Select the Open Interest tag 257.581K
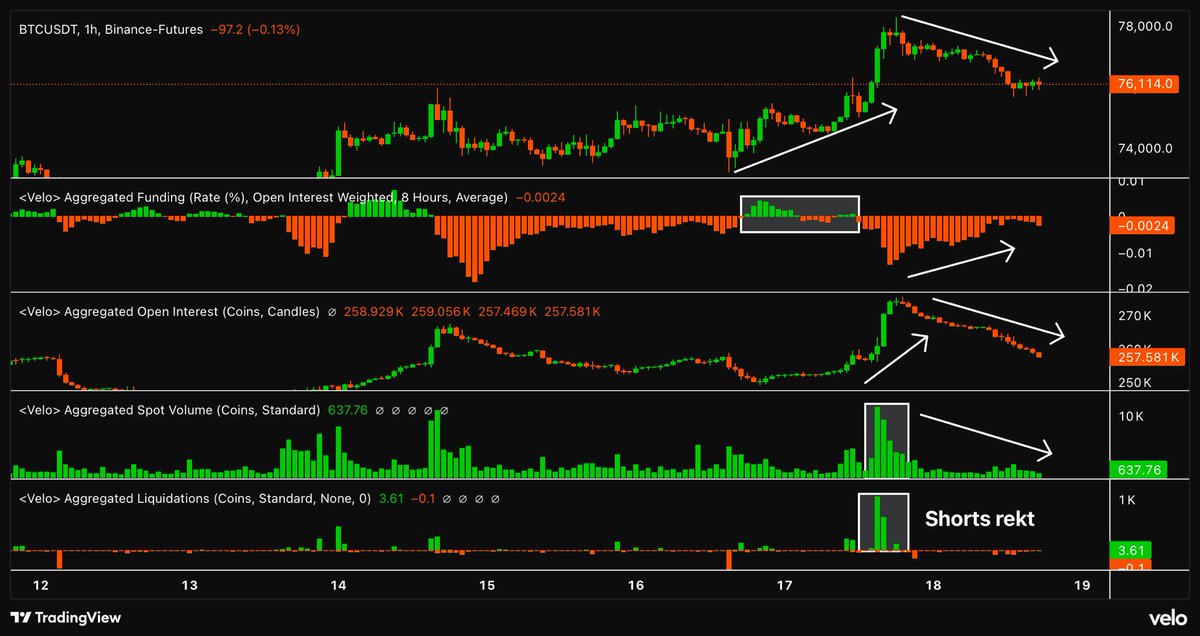Viewport: 1200px width, 636px height. (x=1148, y=355)
